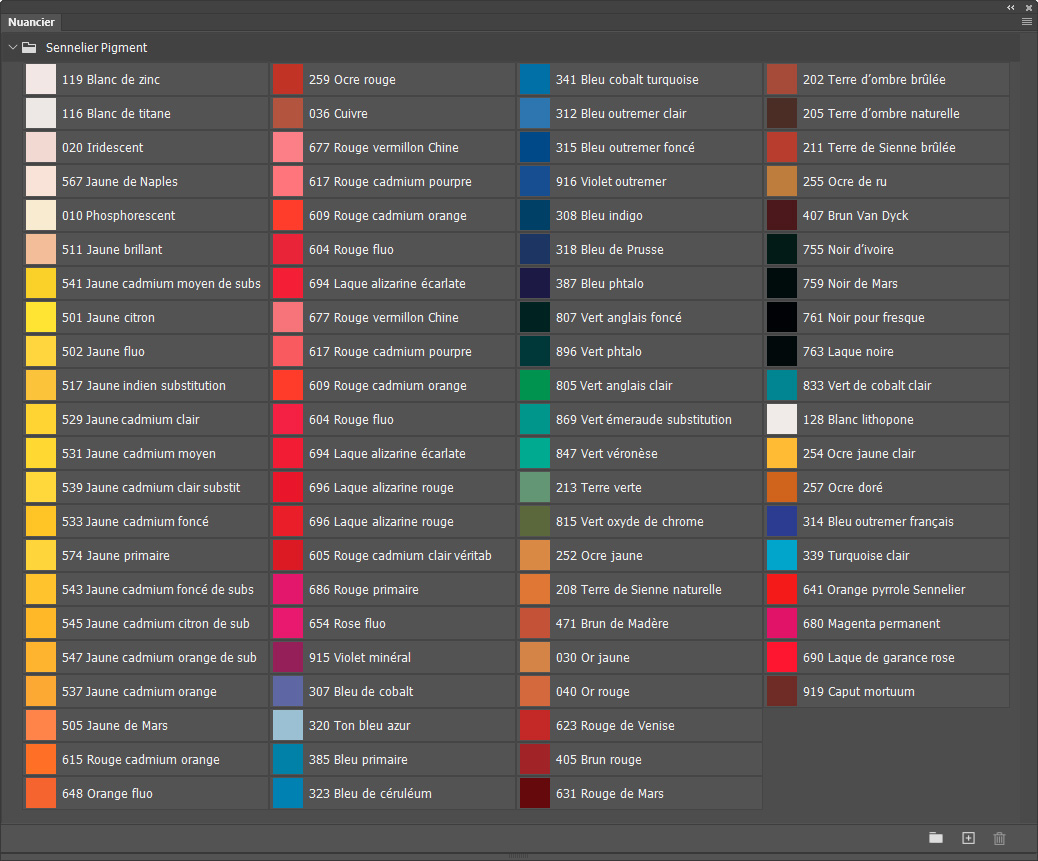Open the Nuancier panel options menu
The width and height of the screenshot is (1038, 861).
(1027, 22)
